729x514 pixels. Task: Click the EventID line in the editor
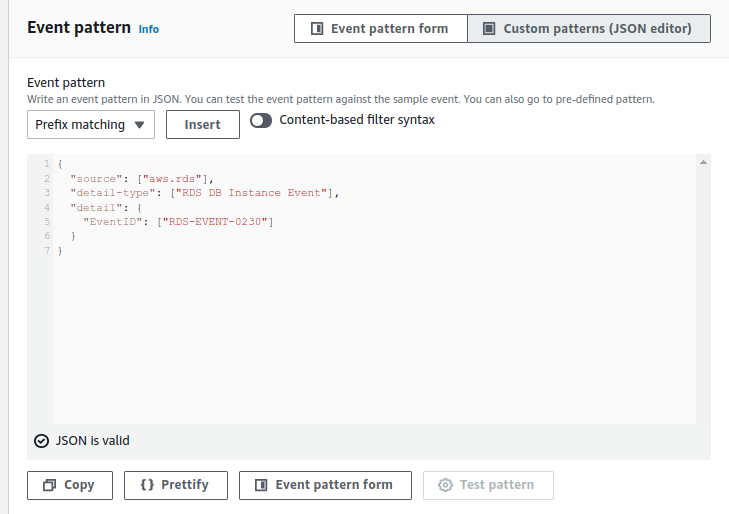178,221
